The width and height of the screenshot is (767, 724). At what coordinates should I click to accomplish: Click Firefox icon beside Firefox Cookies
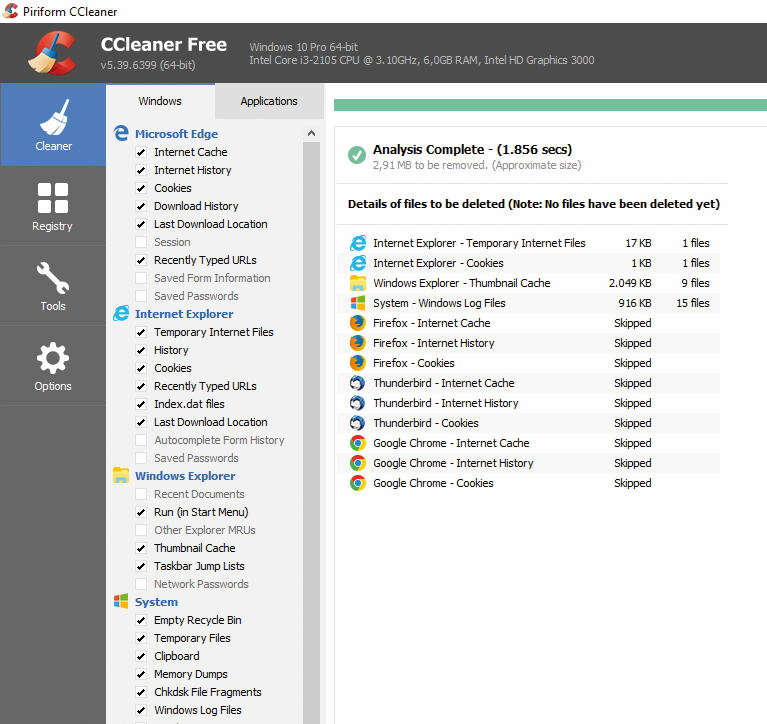pos(358,363)
